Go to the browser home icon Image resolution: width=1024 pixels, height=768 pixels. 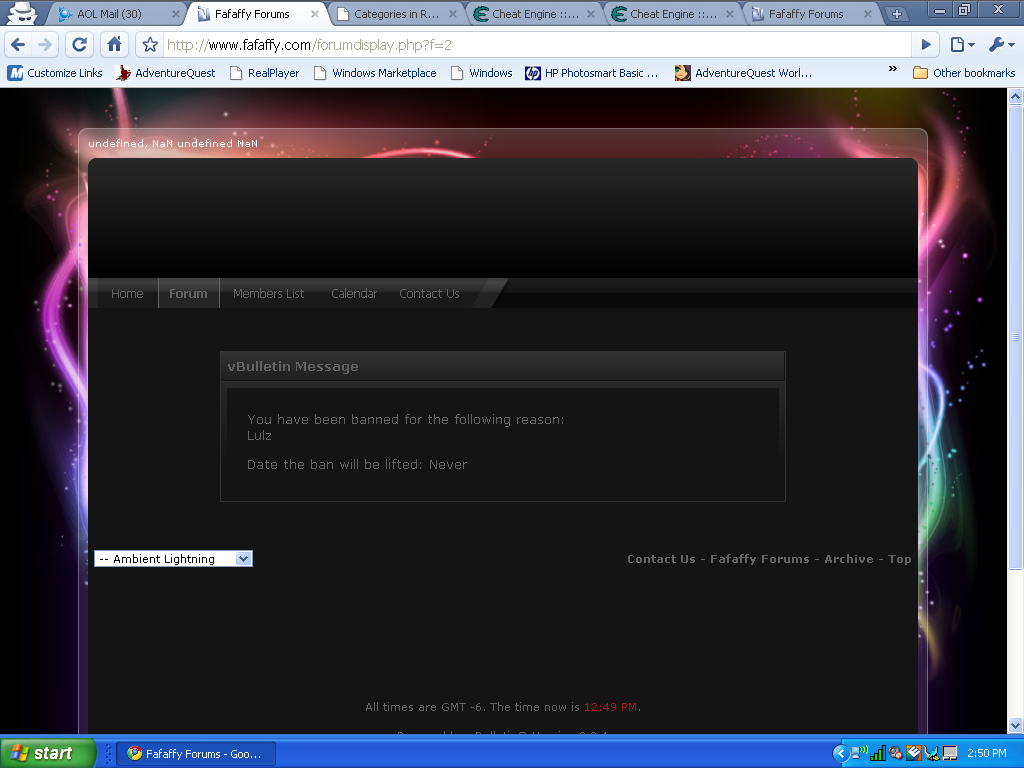(114, 44)
